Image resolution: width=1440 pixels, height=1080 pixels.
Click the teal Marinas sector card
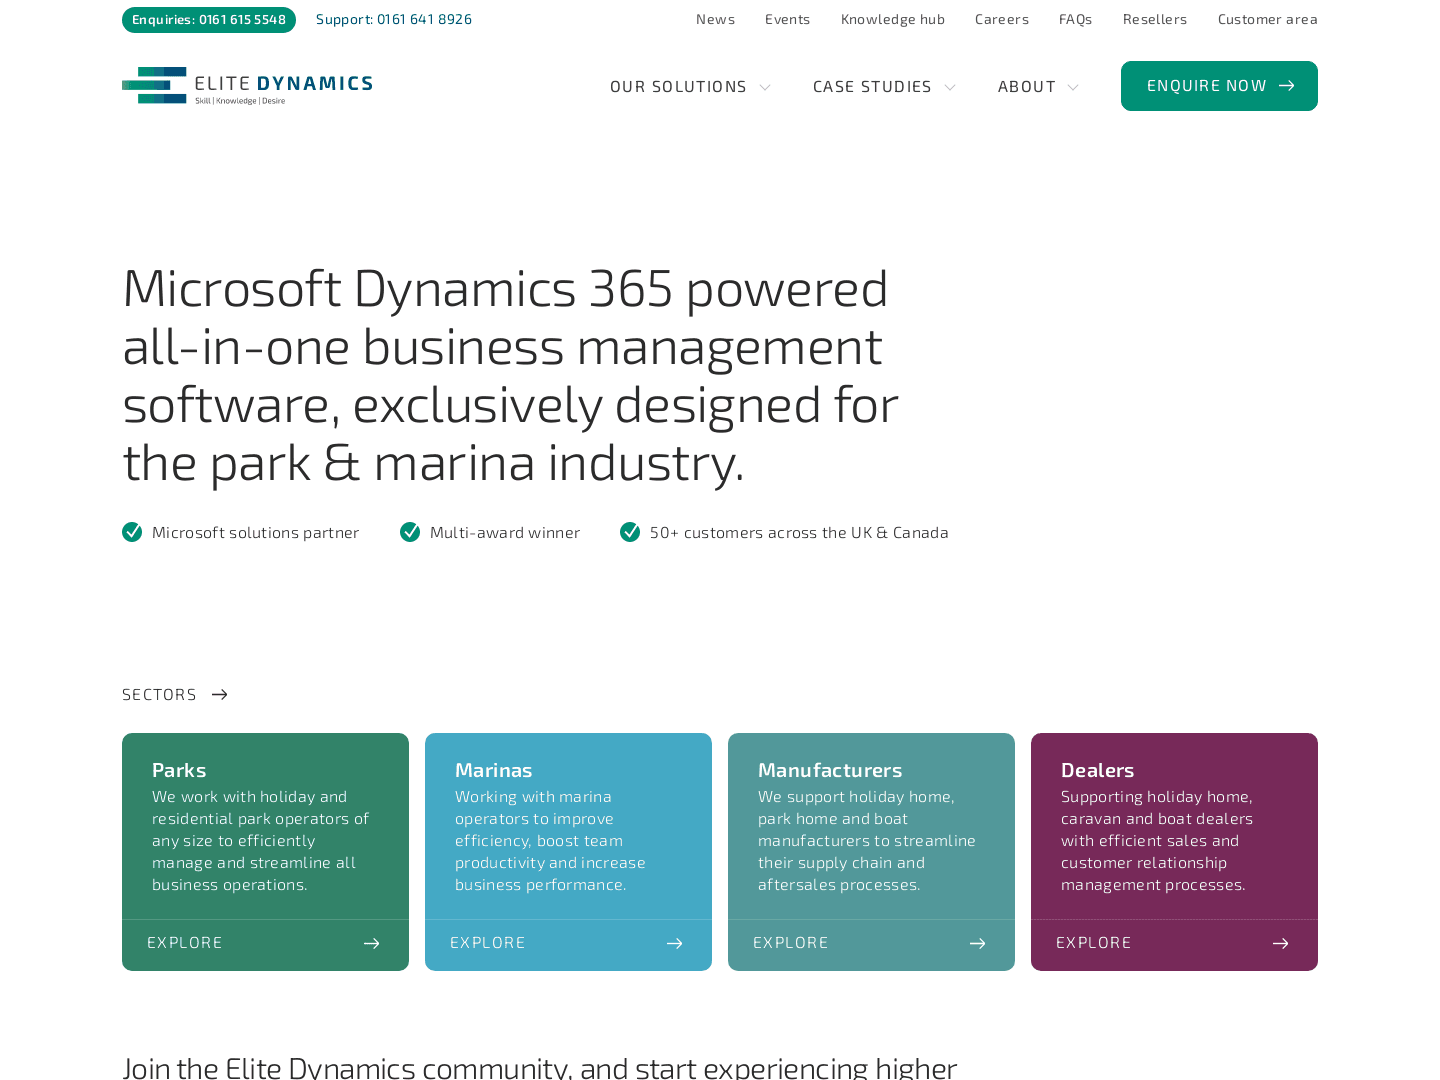tap(568, 851)
